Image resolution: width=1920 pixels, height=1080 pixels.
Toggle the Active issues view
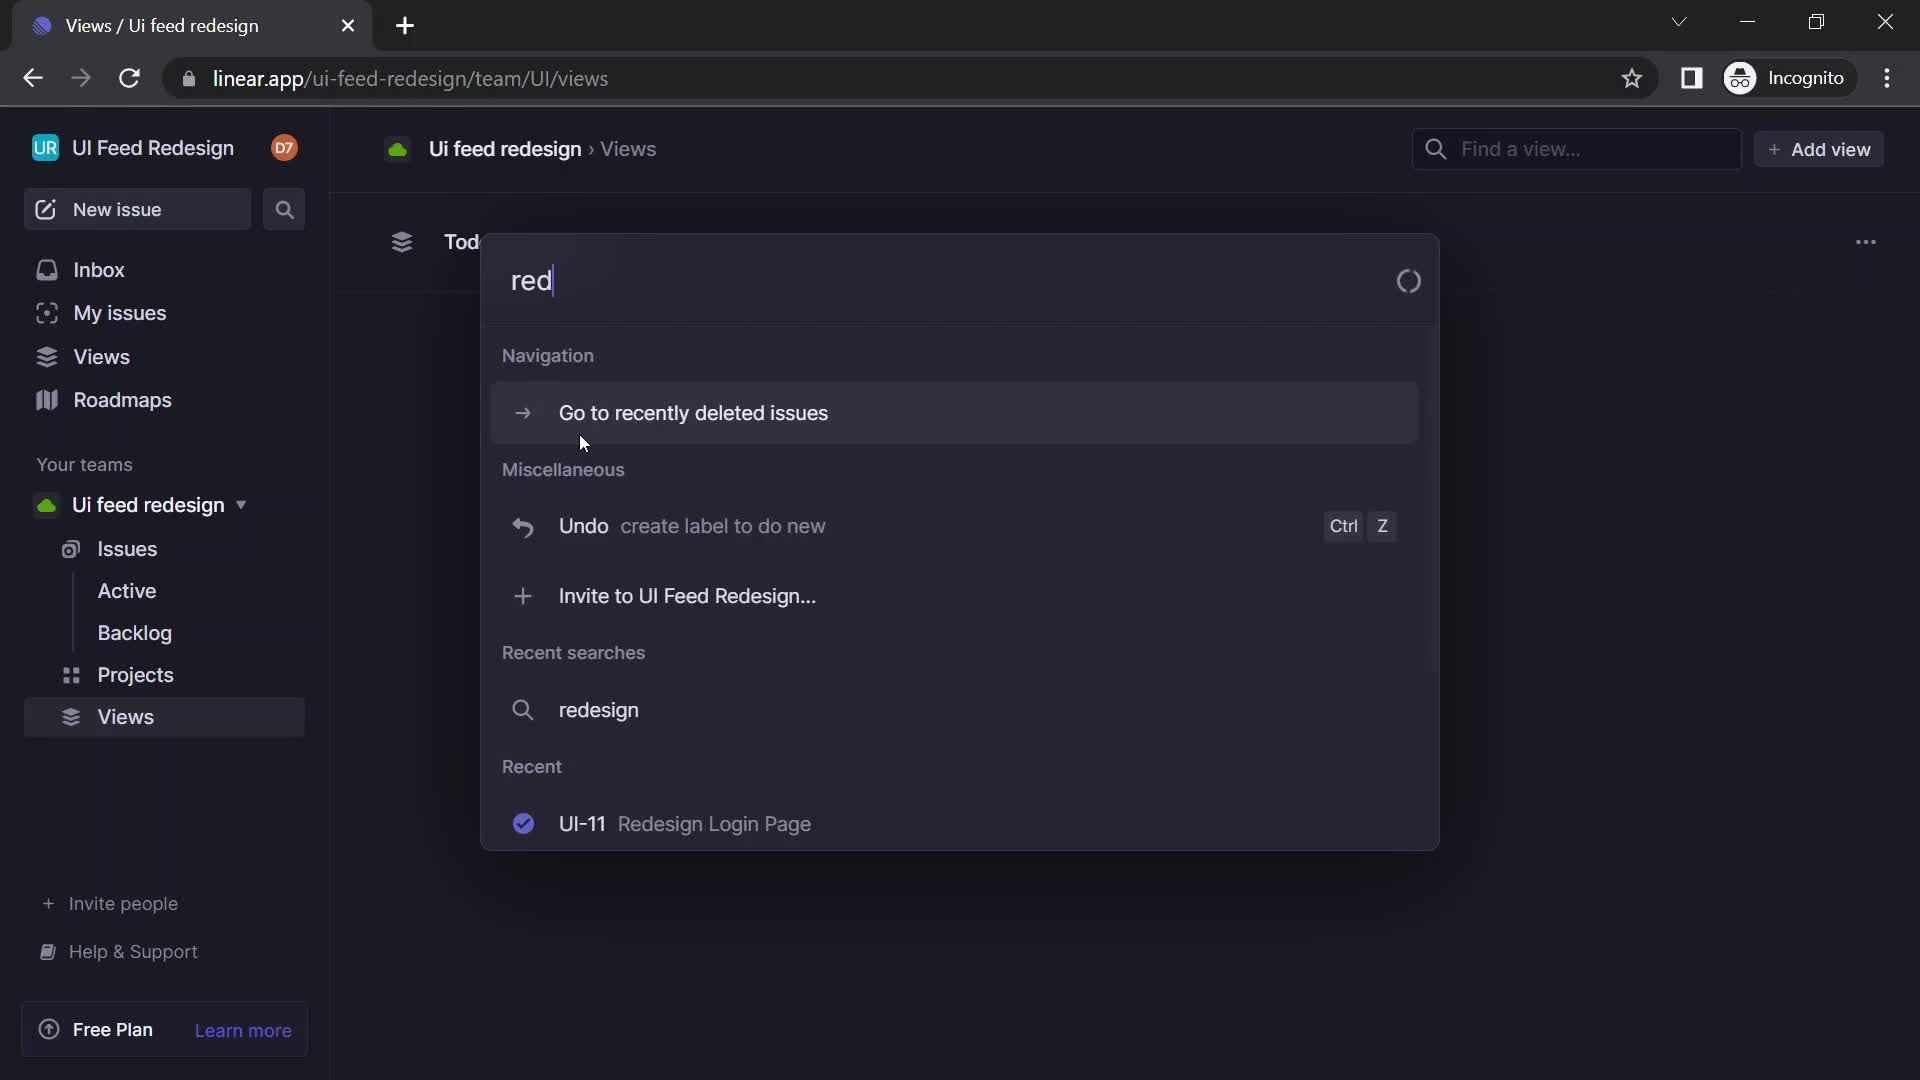[128, 589]
